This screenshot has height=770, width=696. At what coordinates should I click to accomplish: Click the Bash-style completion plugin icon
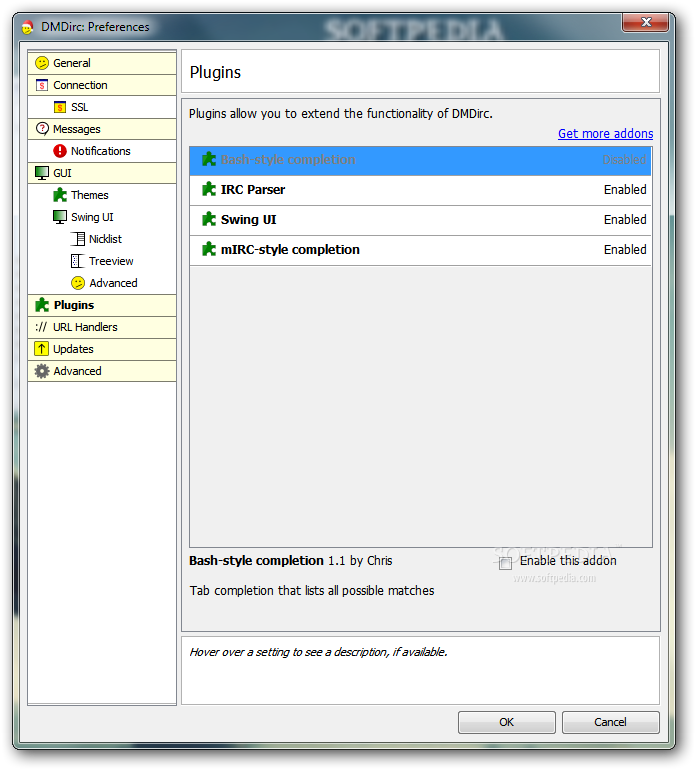click(x=209, y=160)
